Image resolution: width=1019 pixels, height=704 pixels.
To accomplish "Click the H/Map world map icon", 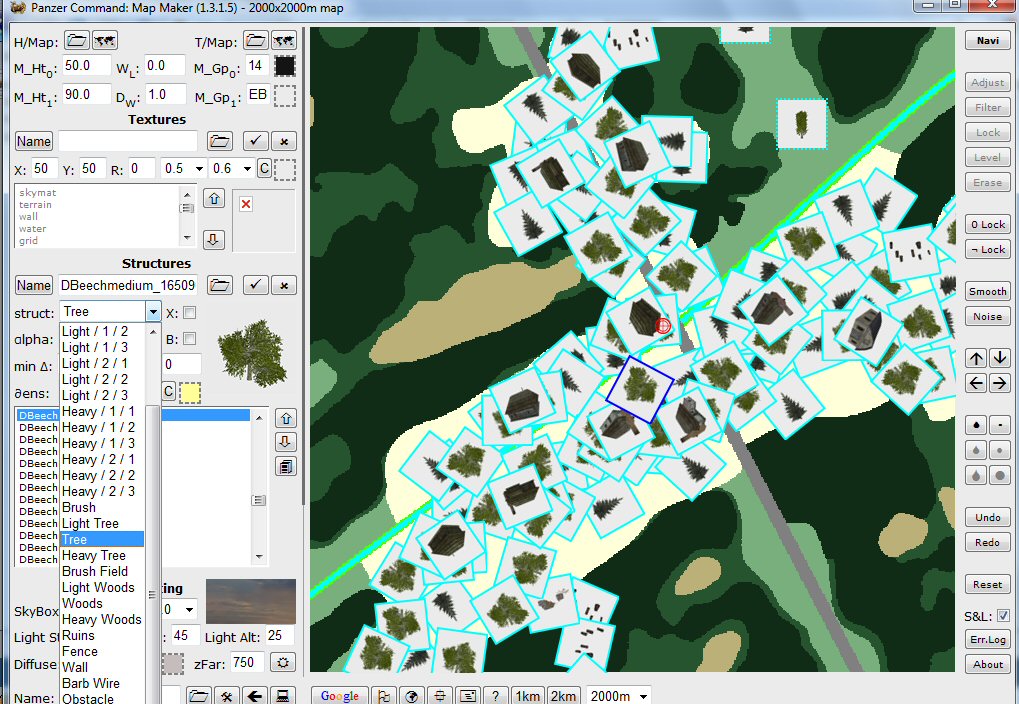I will click(x=105, y=41).
